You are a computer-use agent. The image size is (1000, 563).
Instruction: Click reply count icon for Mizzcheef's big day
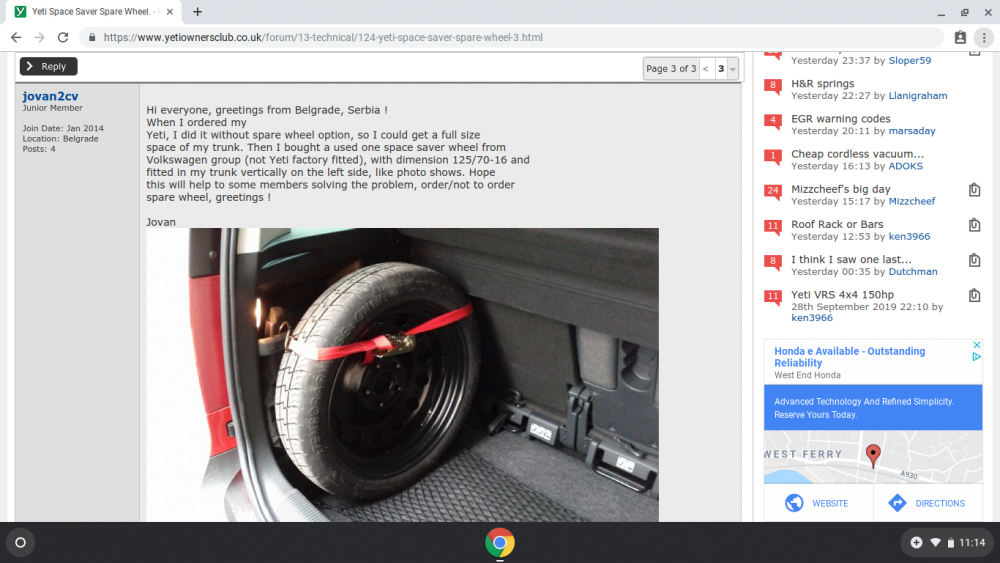click(773, 191)
